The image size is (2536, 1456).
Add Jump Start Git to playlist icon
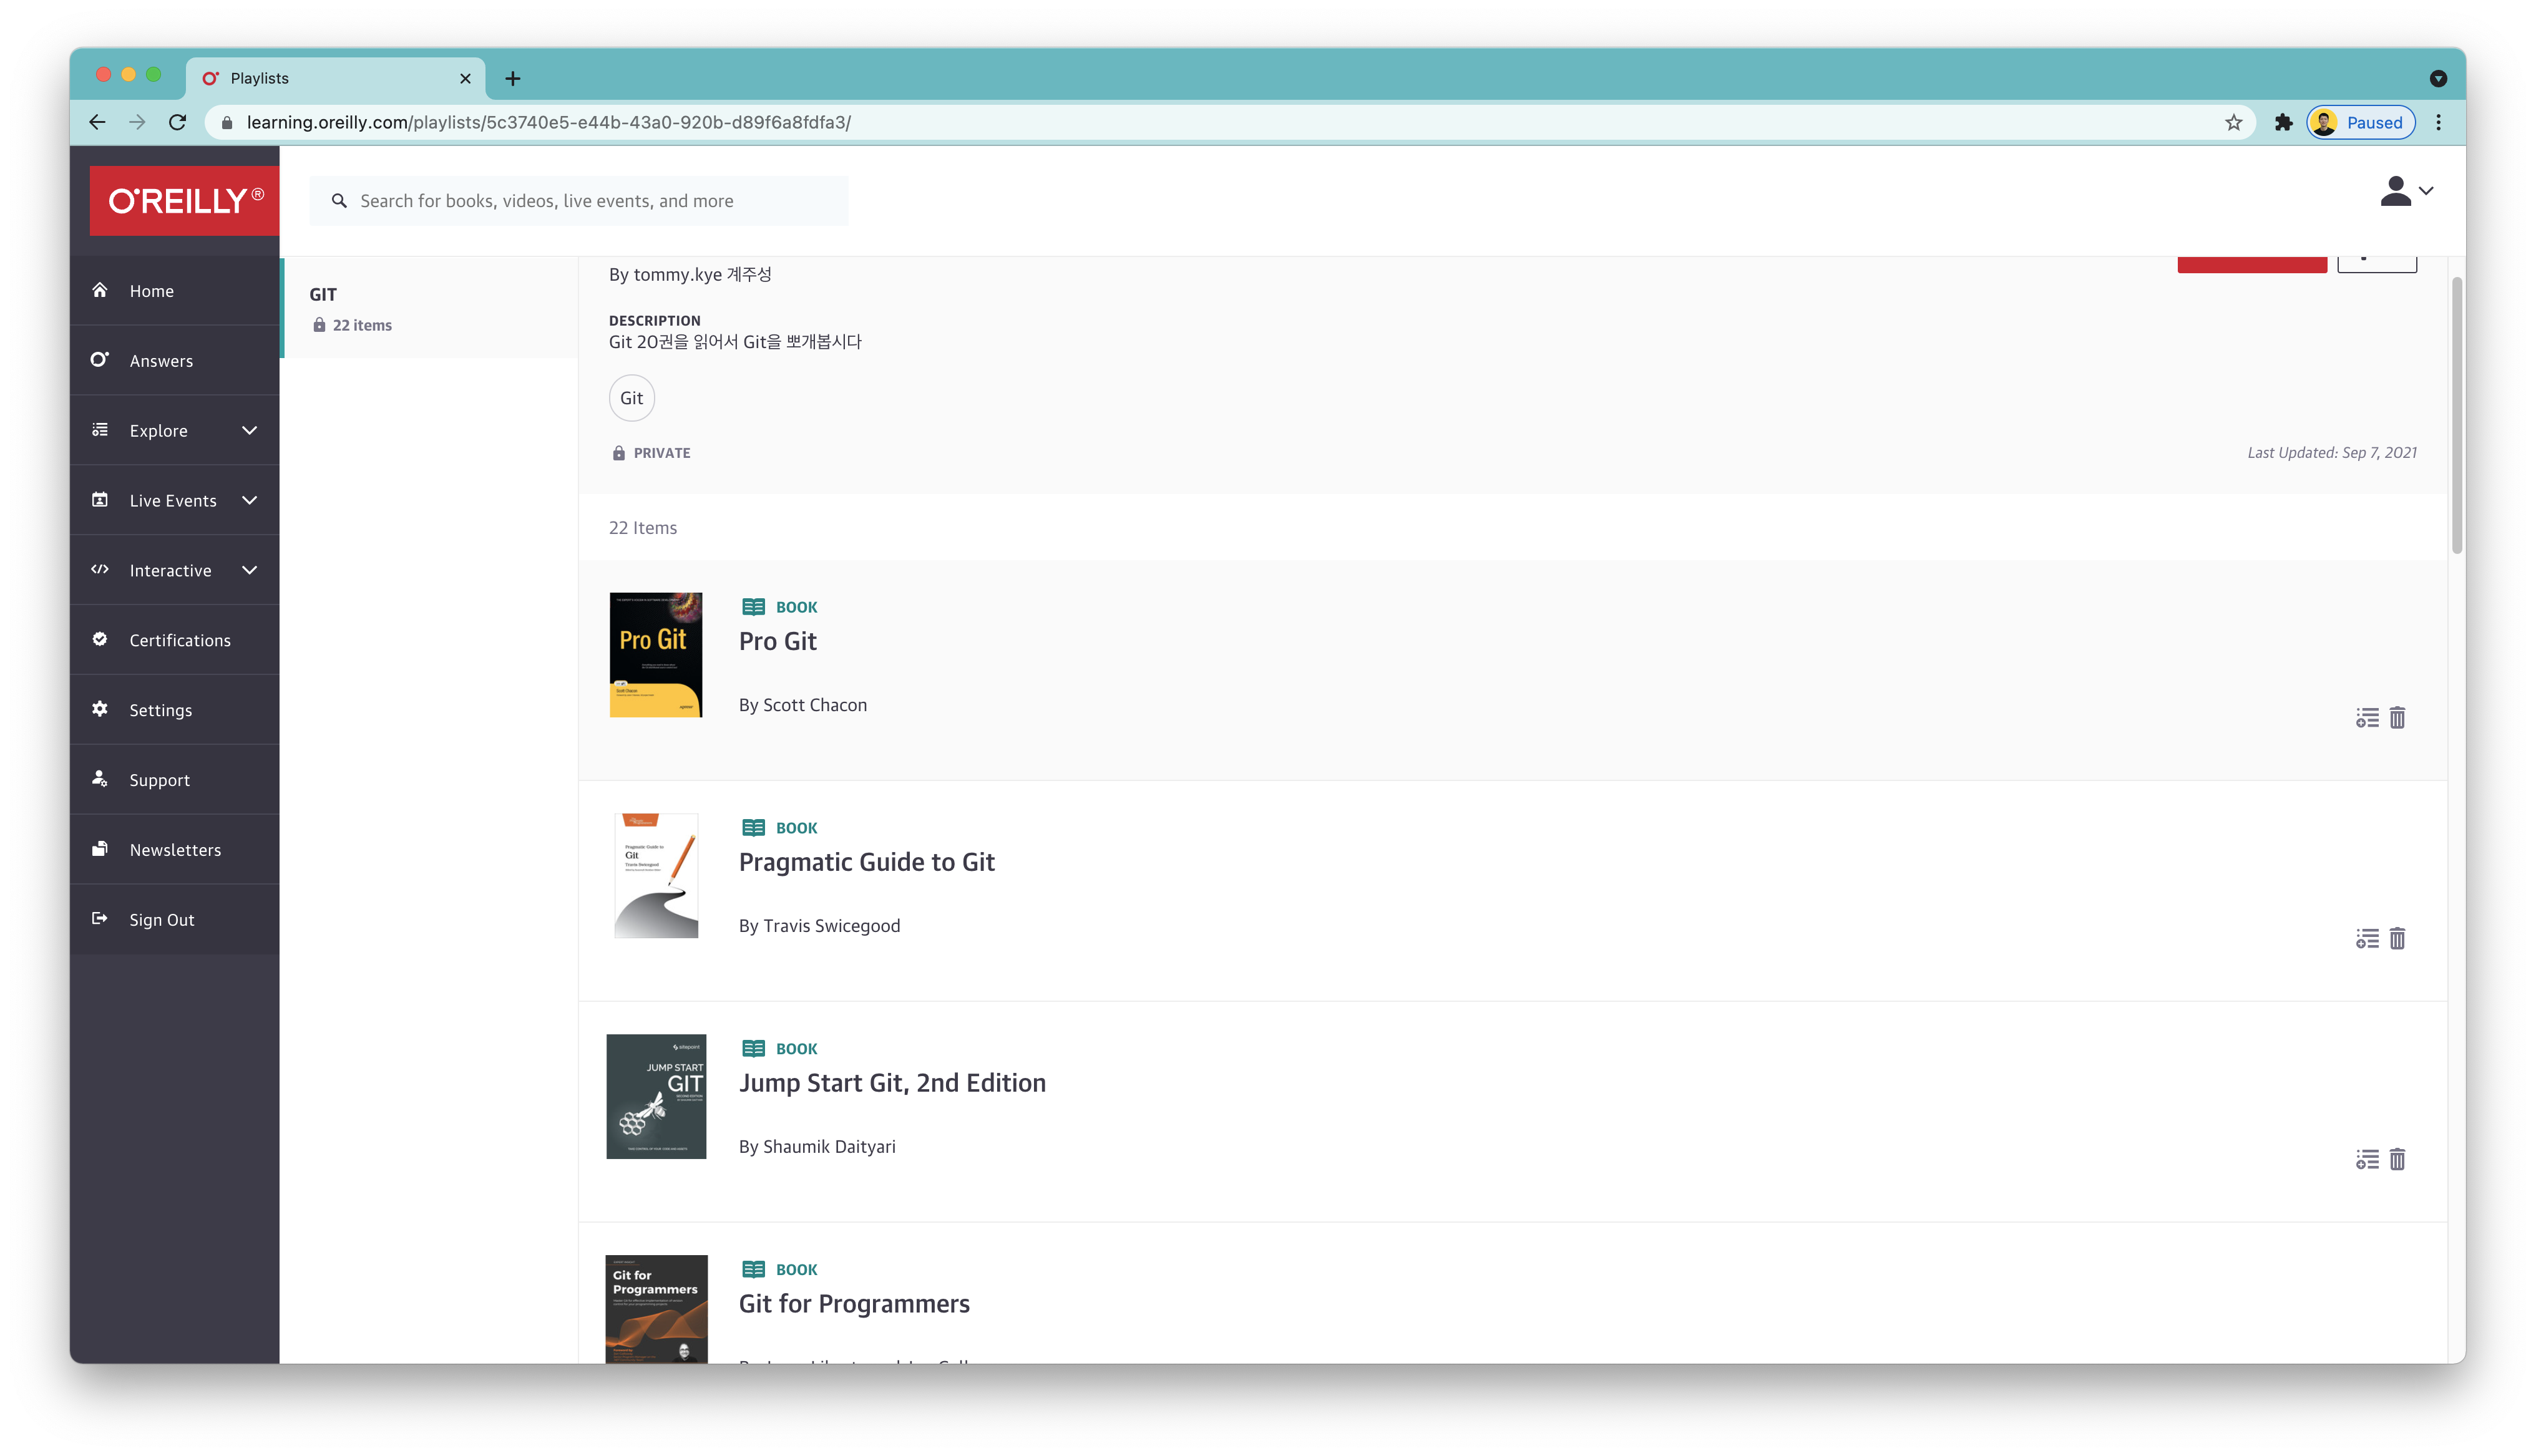(x=2367, y=1160)
